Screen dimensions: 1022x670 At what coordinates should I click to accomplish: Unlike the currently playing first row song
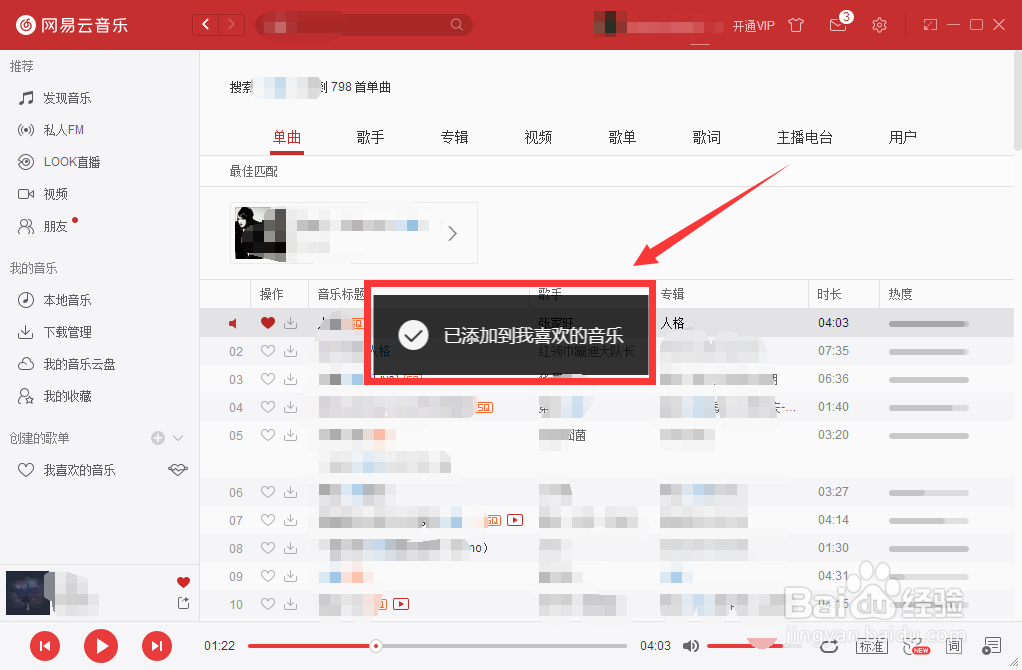coord(268,323)
